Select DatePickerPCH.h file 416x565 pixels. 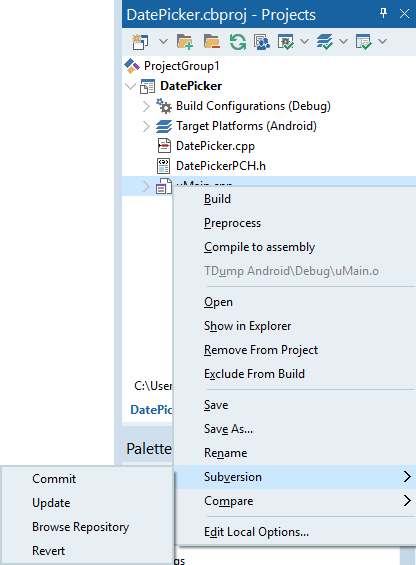coord(221,166)
